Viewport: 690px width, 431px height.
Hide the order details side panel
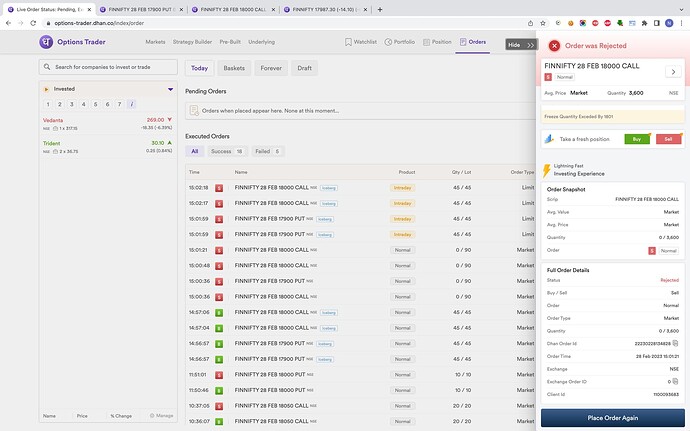coord(521,44)
